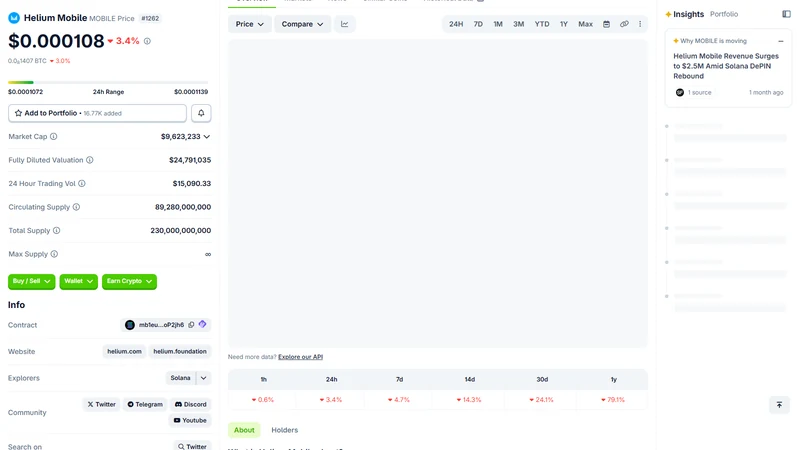The width and height of the screenshot is (800, 450).
Task: Toggle the Insights side panel icon
Action: pos(786,14)
